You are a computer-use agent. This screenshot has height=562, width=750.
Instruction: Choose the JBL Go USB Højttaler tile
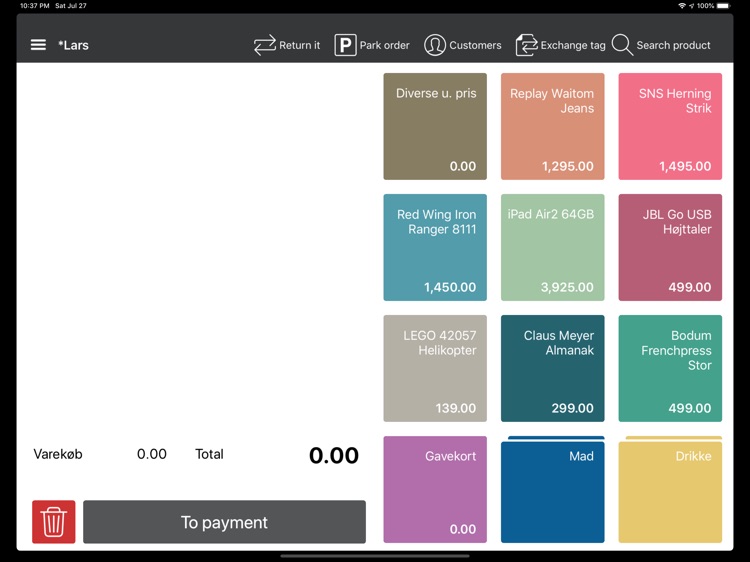670,247
